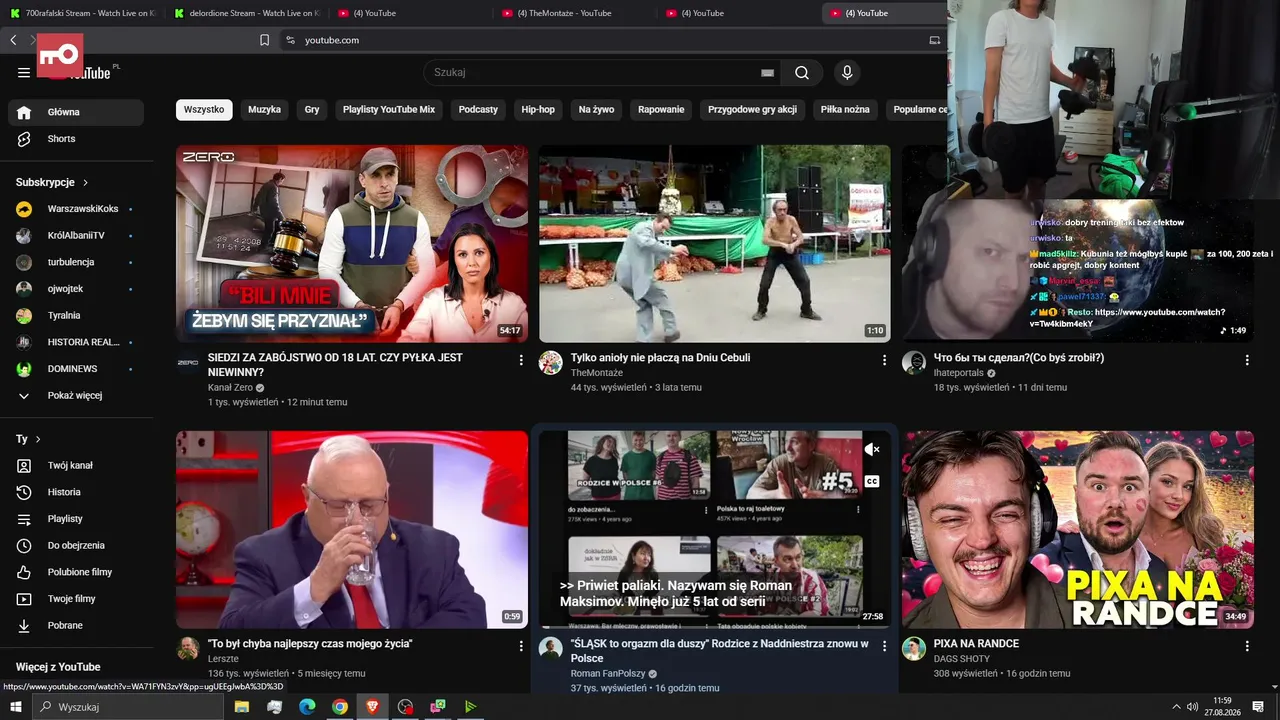
Task: Launch File Explorer from the taskbar
Action: click(x=242, y=707)
